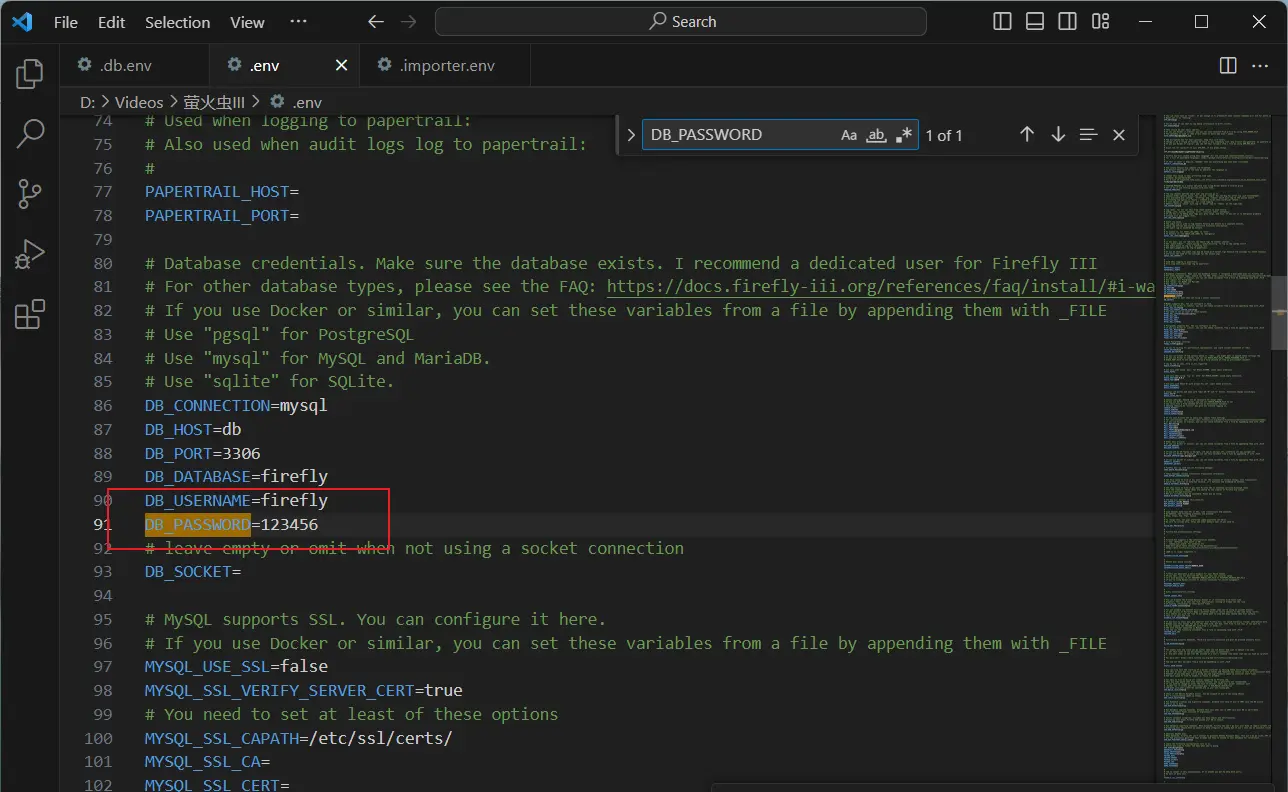Switch to the .importer.env tab
1288x792 pixels.
coord(446,65)
